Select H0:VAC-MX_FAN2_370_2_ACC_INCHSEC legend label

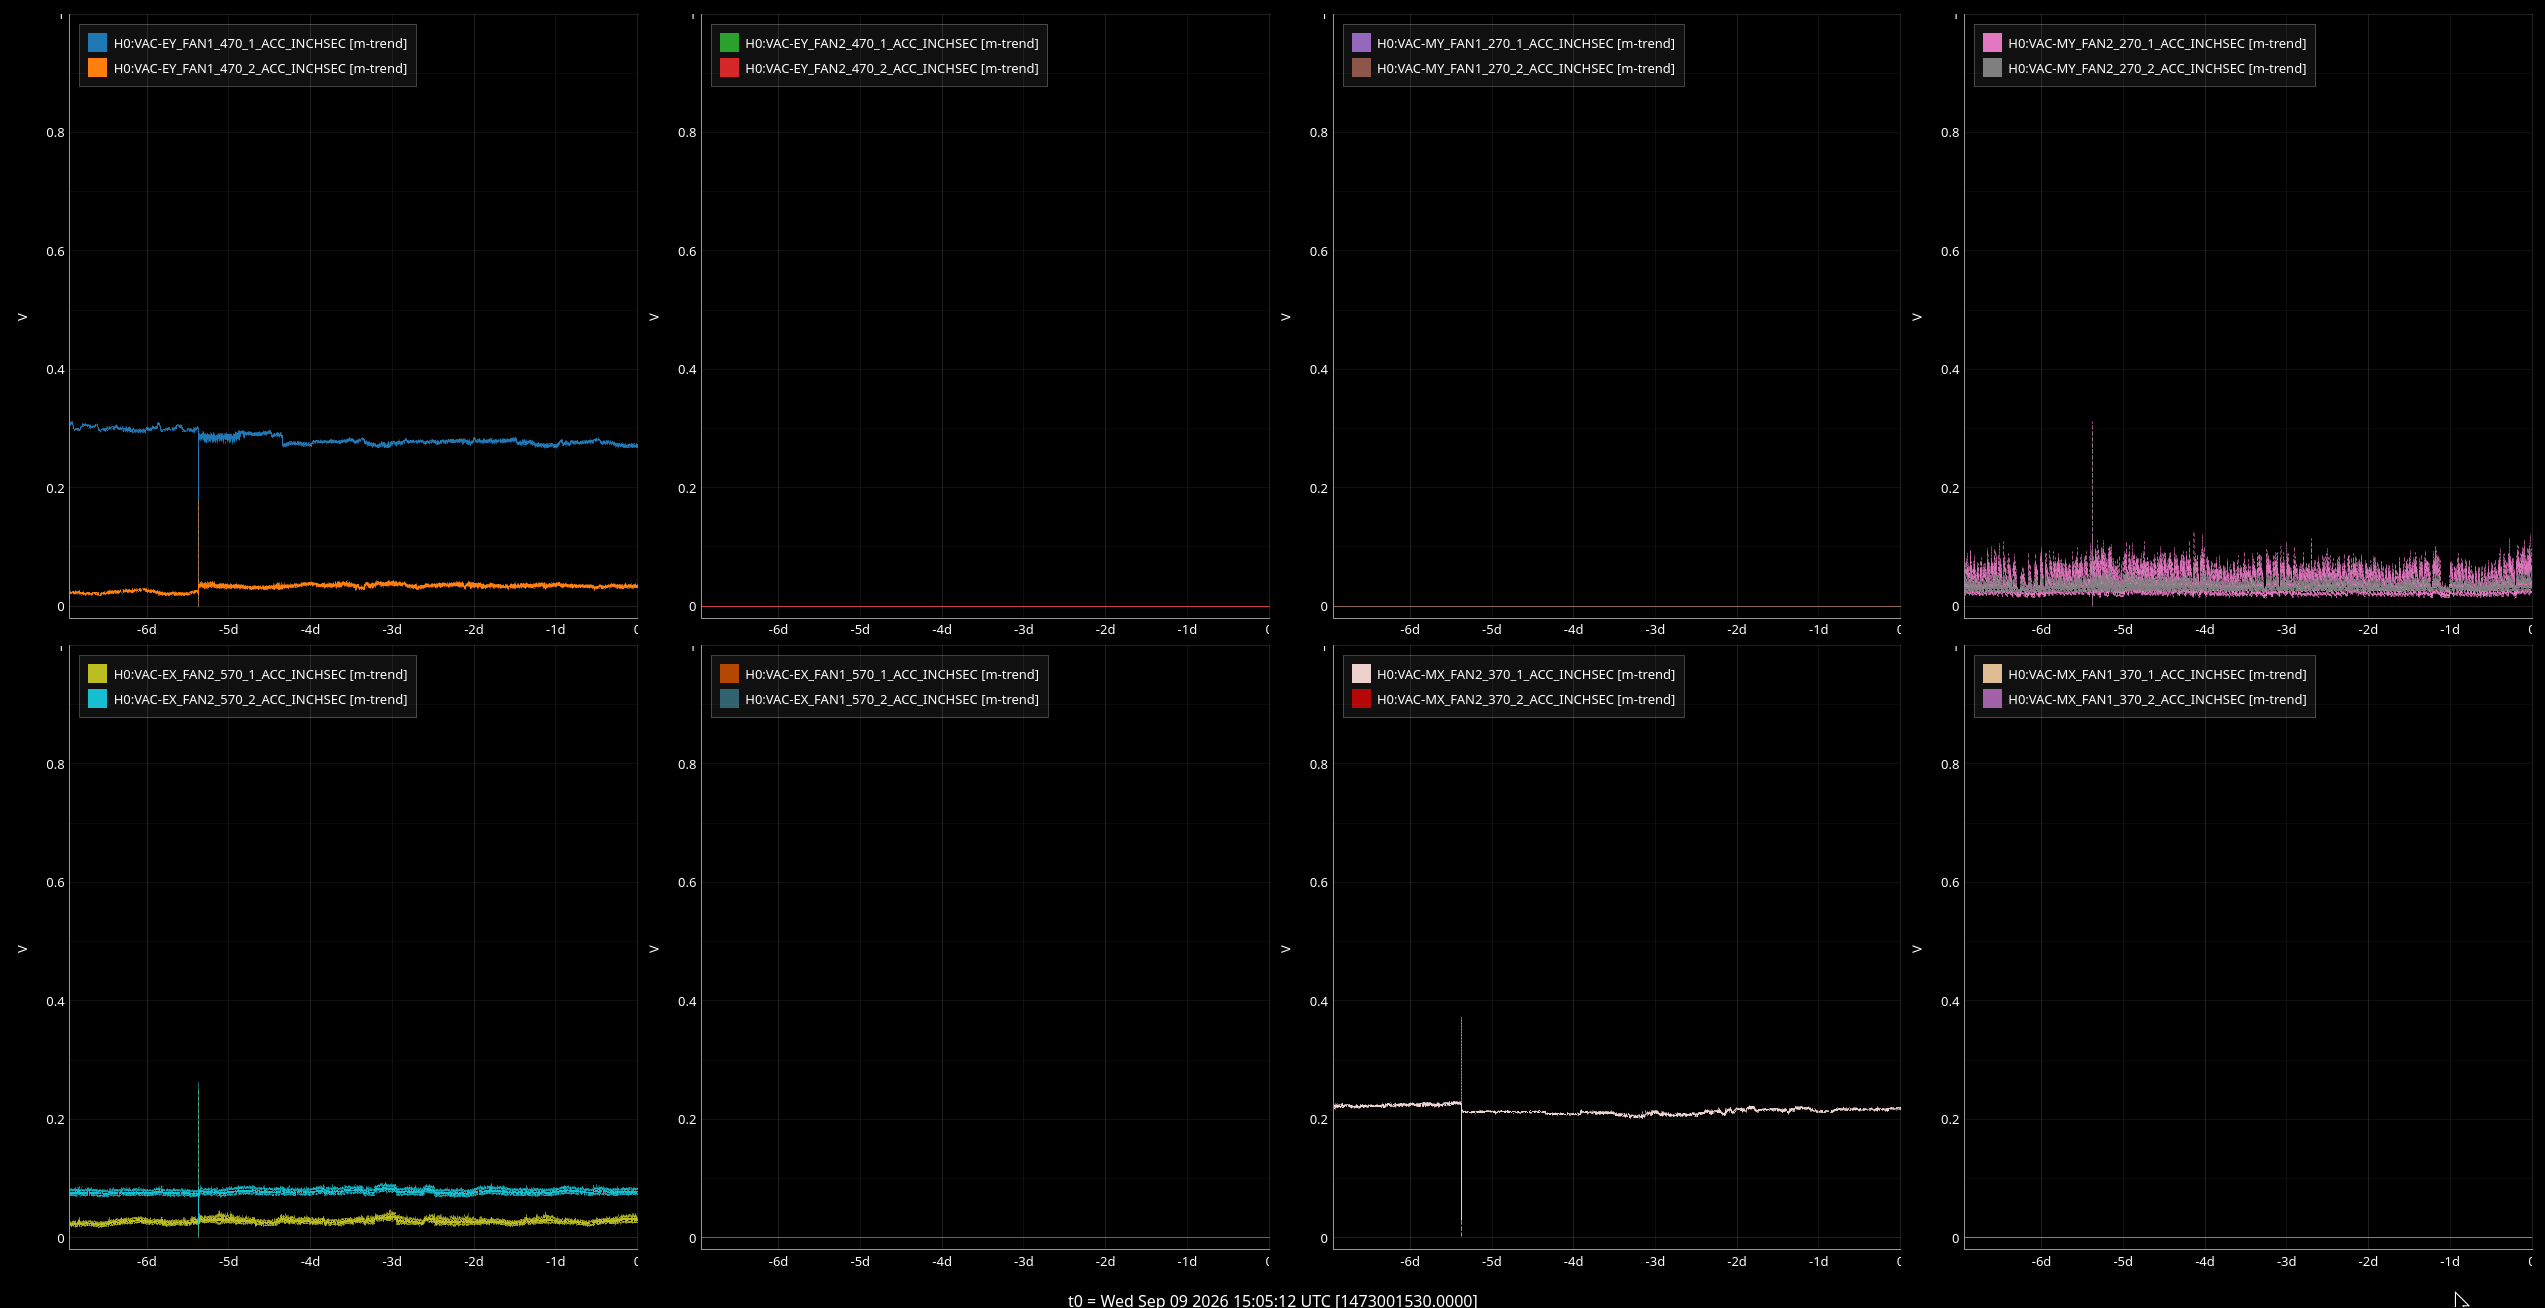click(x=1525, y=699)
